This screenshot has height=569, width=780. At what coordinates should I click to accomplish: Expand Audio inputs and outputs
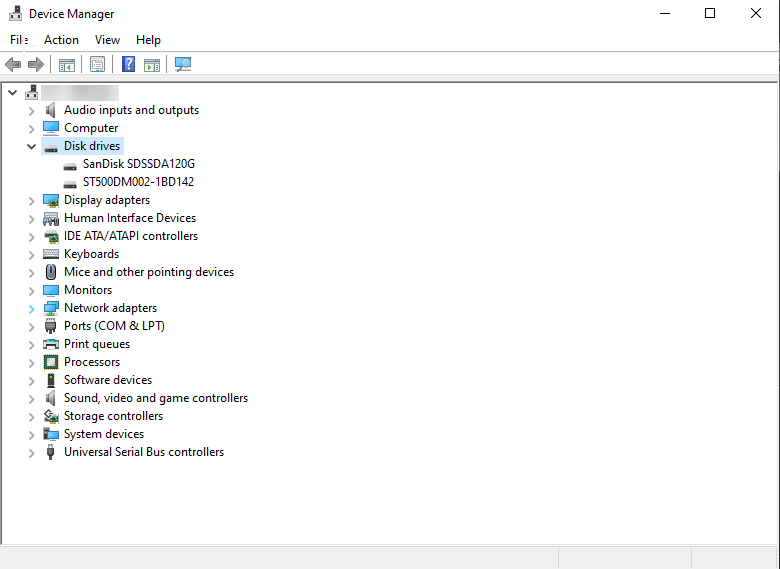[x=31, y=110]
